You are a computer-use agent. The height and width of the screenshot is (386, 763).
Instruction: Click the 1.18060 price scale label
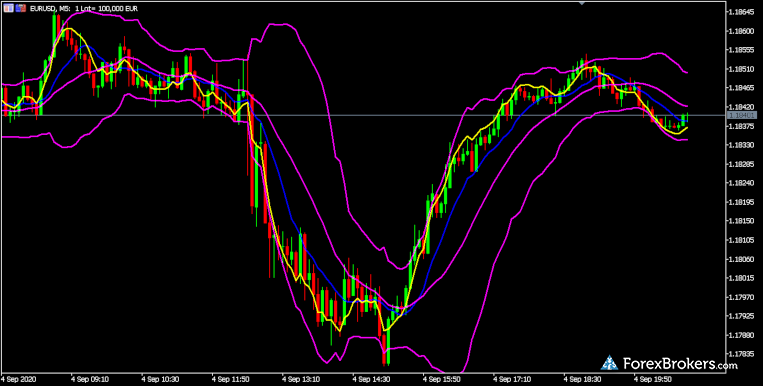click(x=742, y=259)
